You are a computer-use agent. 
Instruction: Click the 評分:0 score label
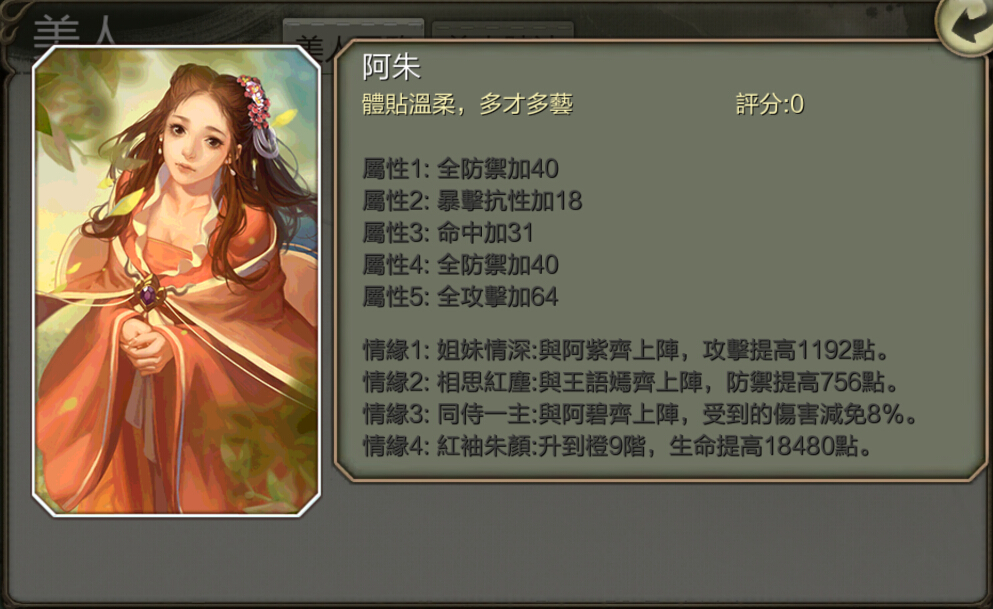(x=769, y=104)
